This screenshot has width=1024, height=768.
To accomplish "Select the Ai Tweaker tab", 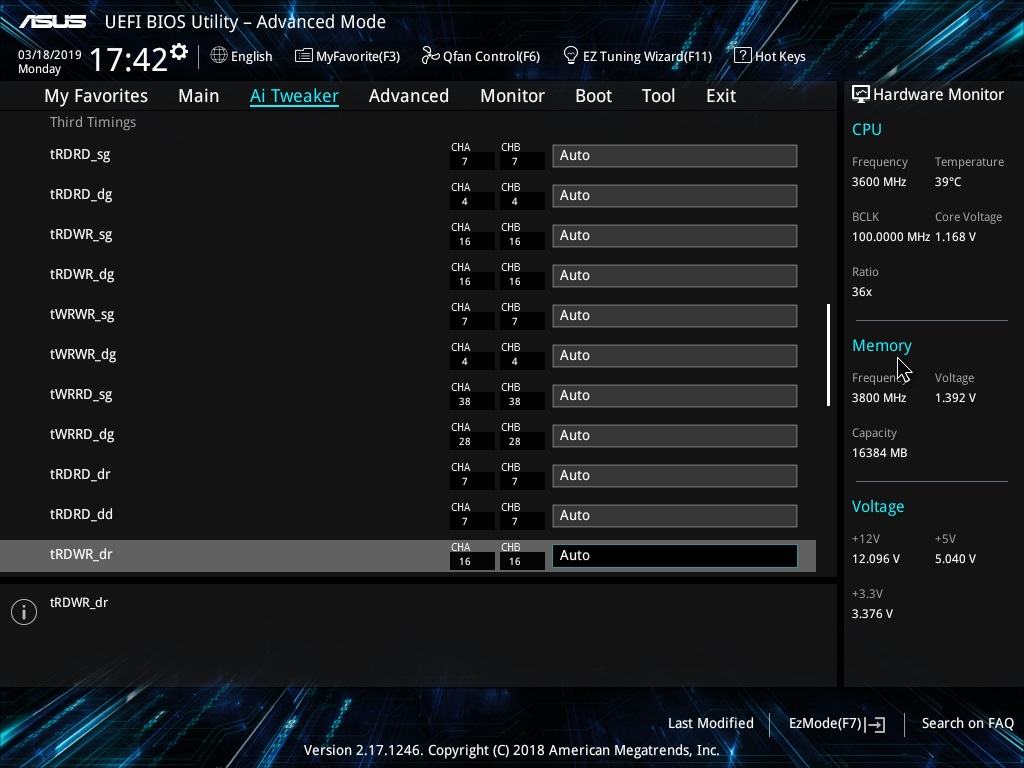I will tap(294, 95).
